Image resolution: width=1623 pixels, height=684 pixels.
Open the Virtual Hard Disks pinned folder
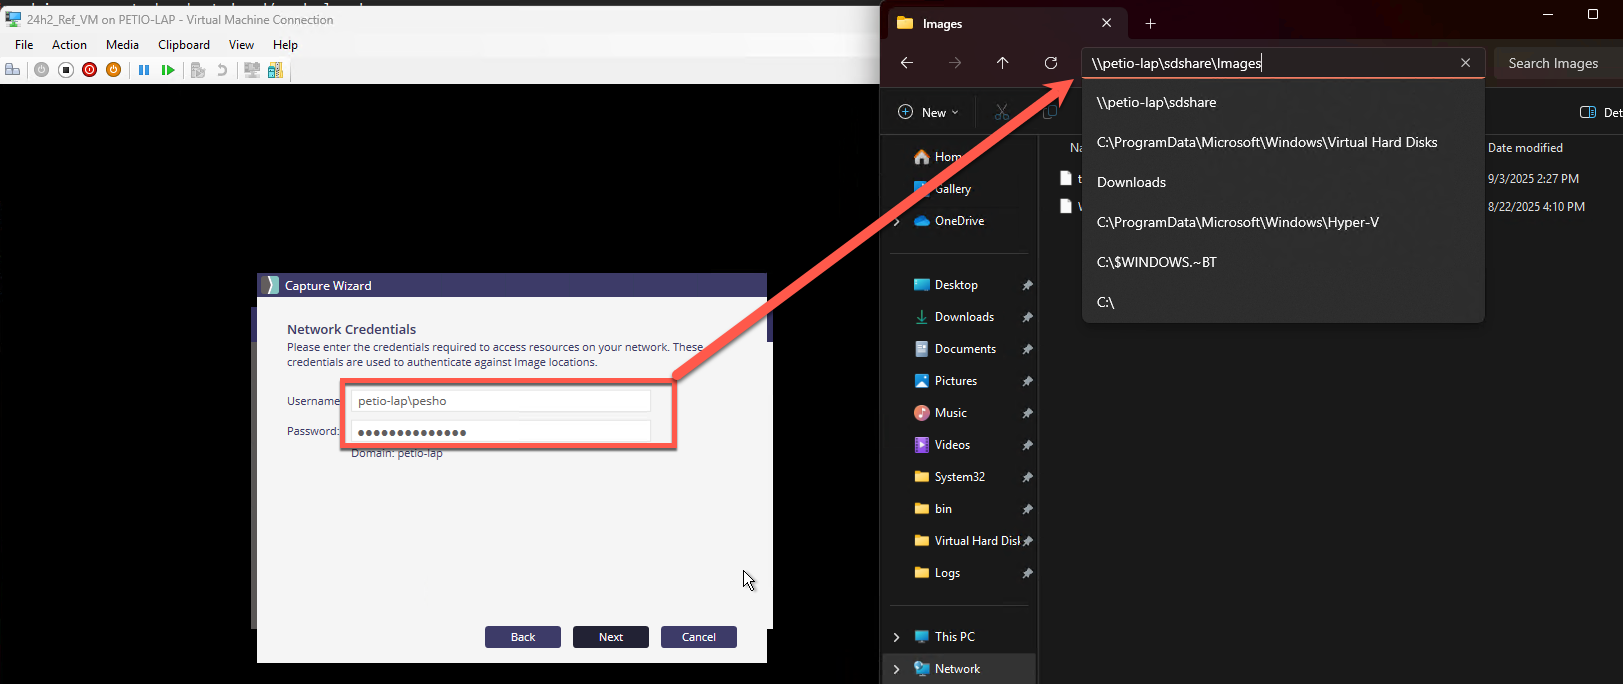tap(967, 541)
